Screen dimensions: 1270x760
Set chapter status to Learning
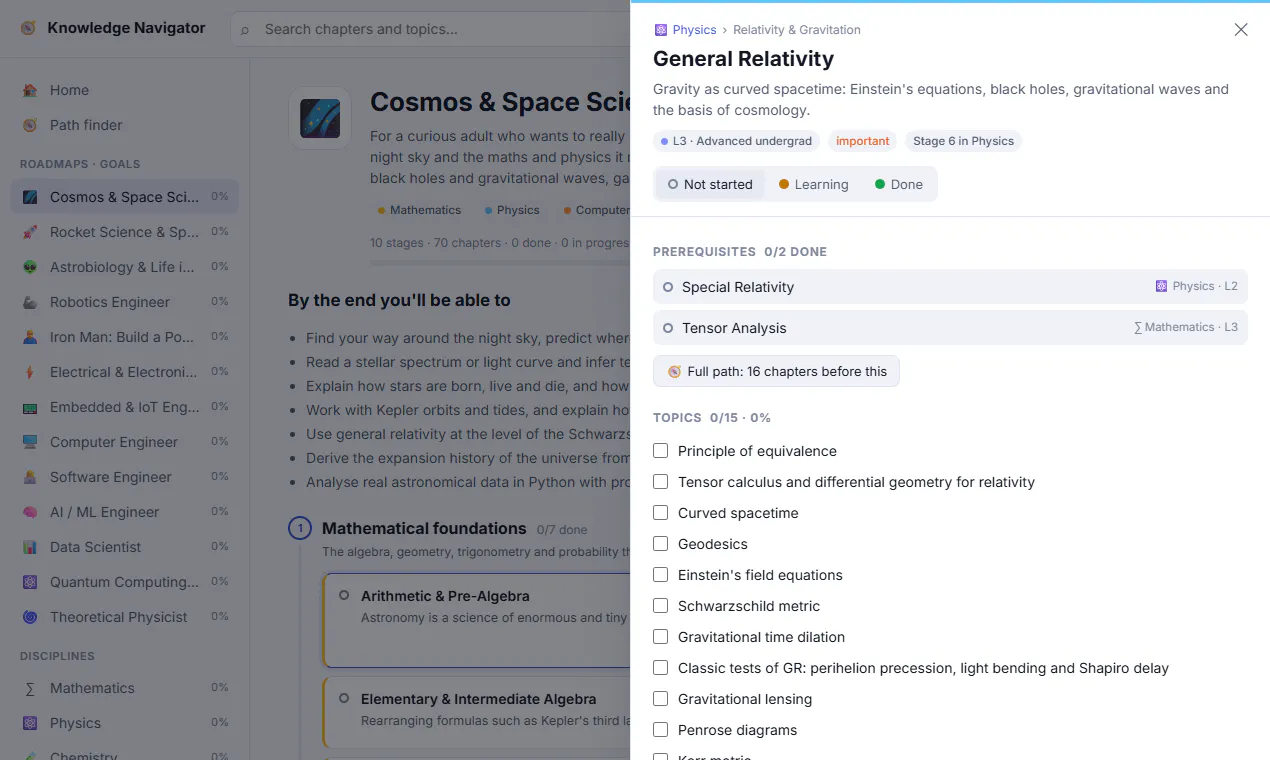click(x=813, y=184)
